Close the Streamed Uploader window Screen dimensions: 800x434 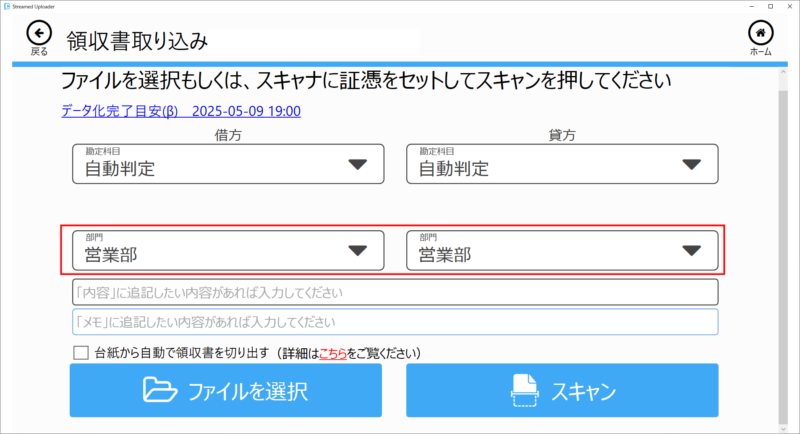[x=789, y=6]
